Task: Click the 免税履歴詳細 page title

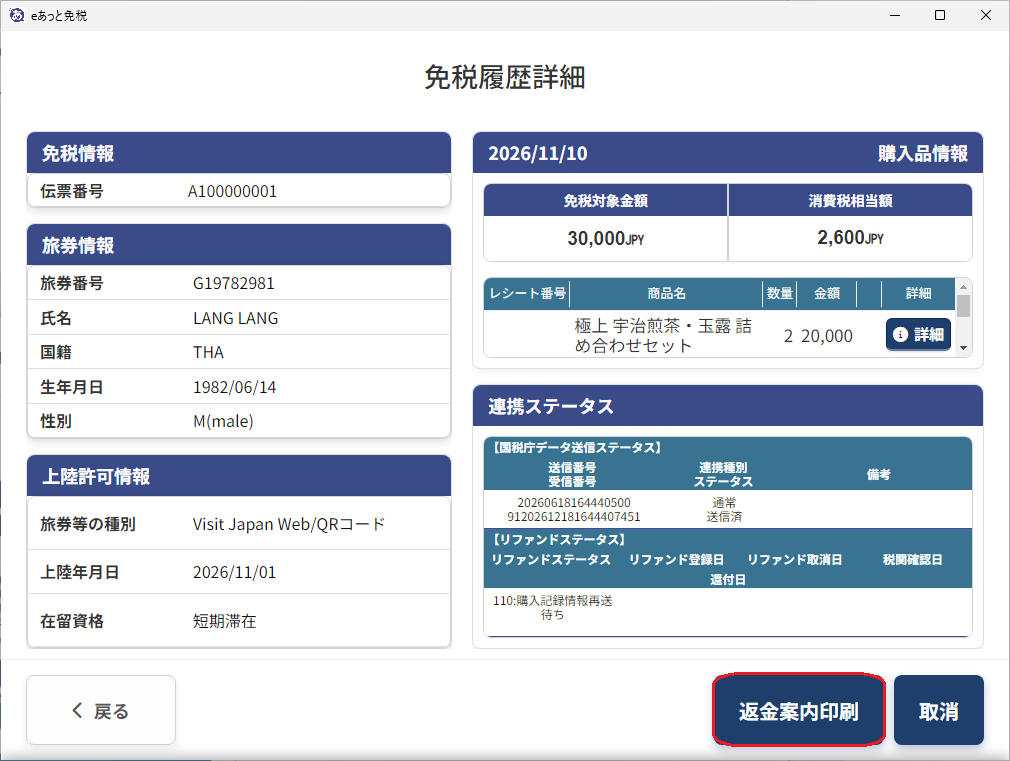Action: pos(504,78)
